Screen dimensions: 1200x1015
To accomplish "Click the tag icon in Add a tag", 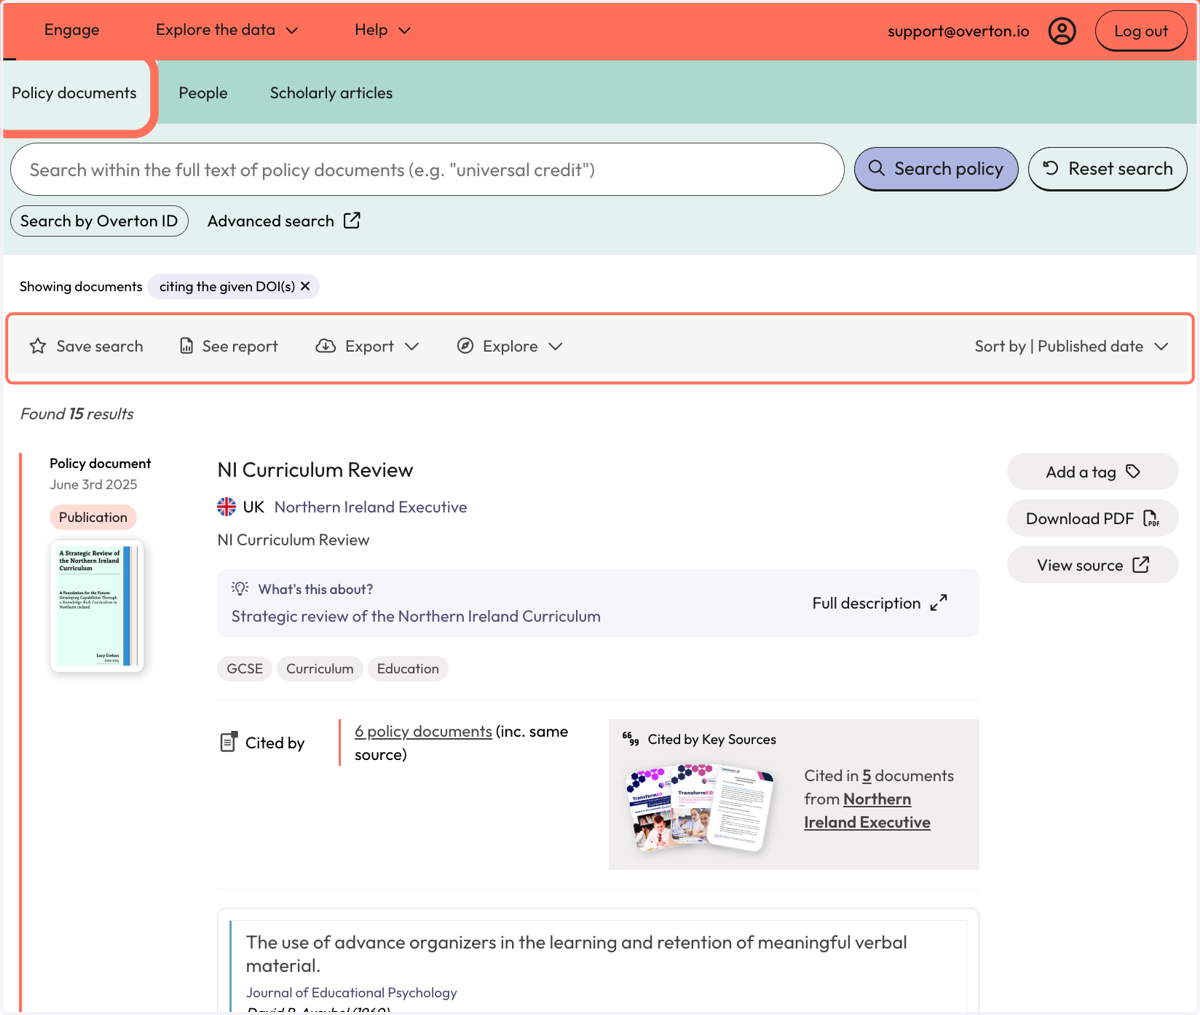I will click(x=1133, y=471).
